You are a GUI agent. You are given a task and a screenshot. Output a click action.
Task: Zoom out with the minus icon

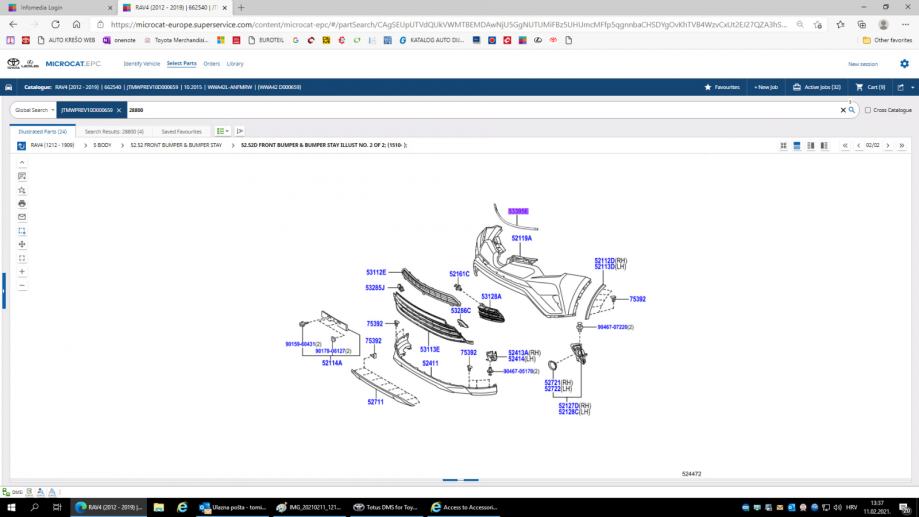(22, 285)
